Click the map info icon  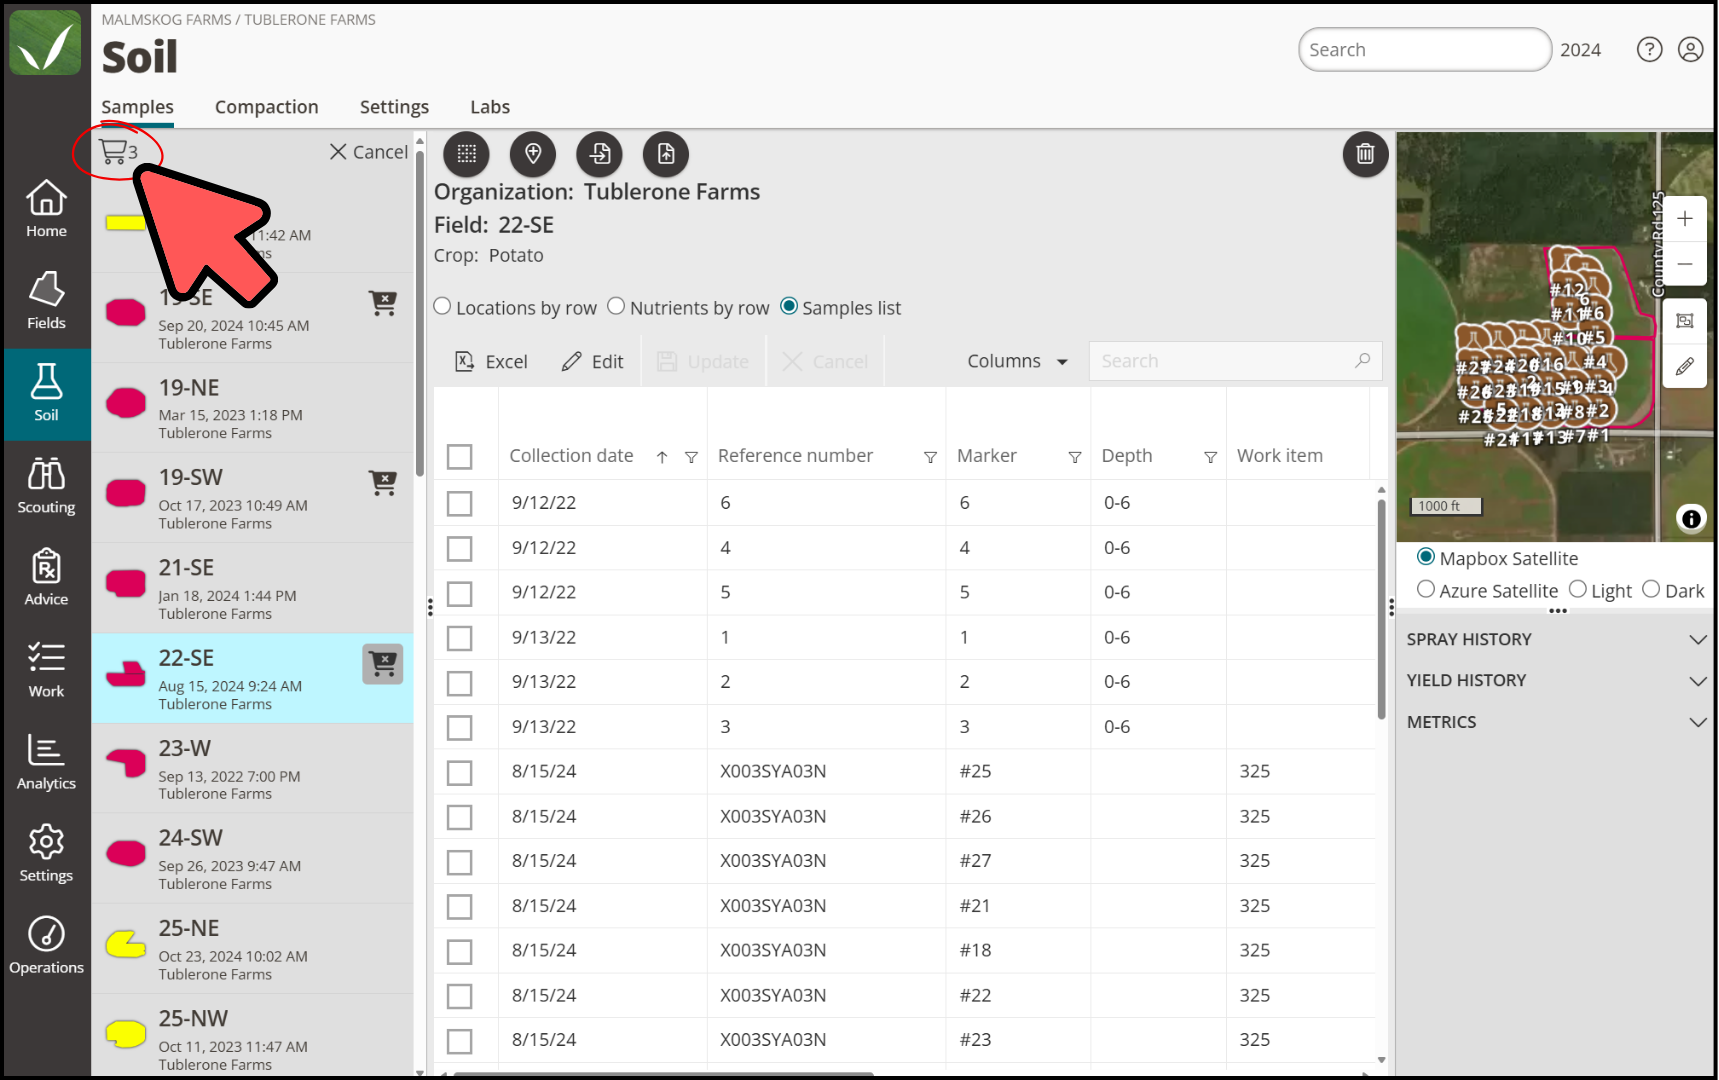click(1691, 519)
